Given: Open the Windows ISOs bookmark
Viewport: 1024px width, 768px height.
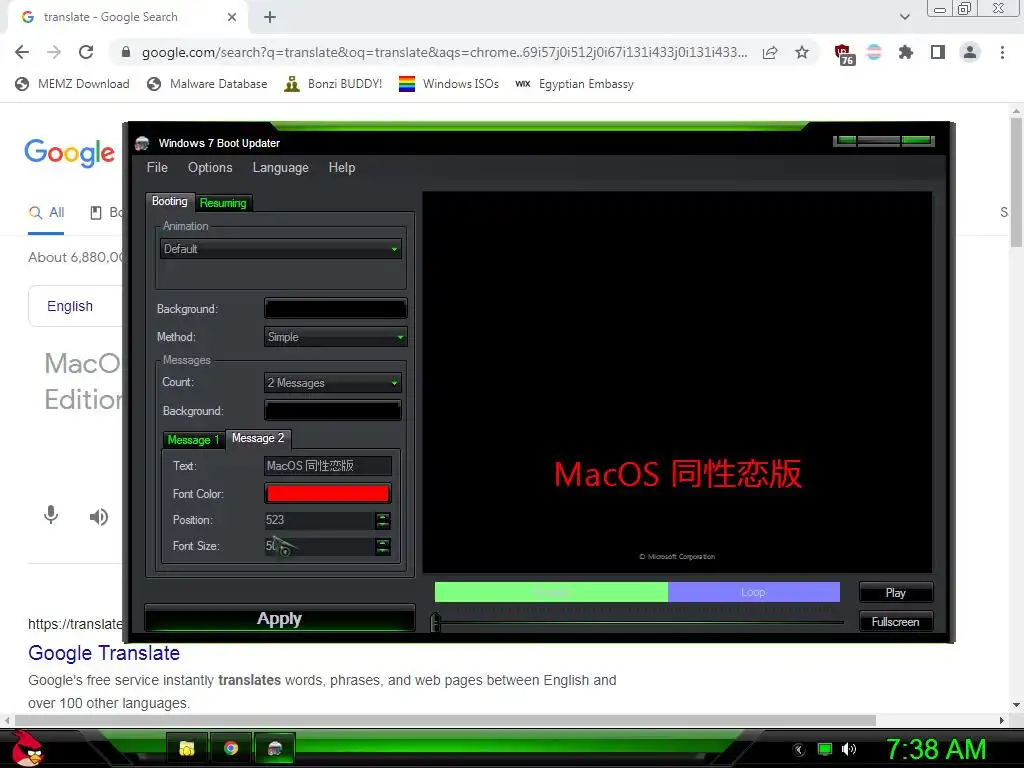Looking at the screenshot, I should 449,84.
